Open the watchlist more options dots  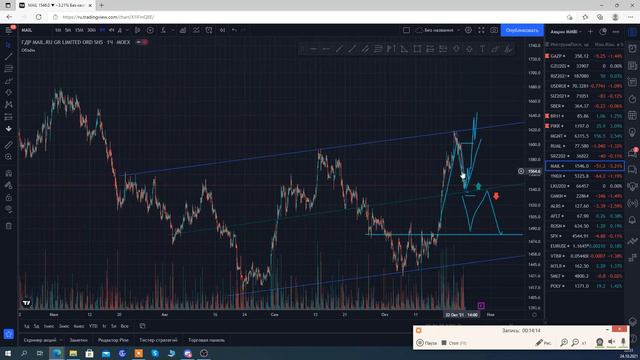(616, 31)
